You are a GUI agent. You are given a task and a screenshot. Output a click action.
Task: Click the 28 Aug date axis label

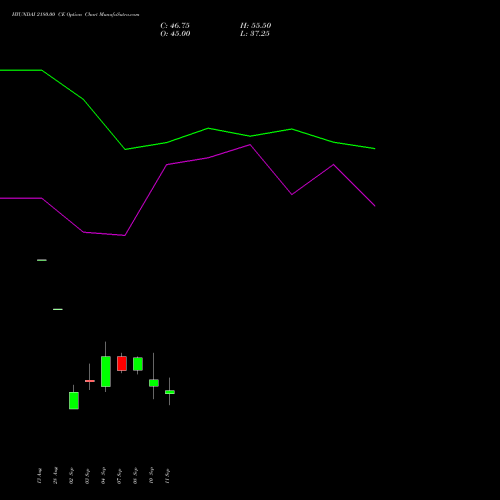55,475
